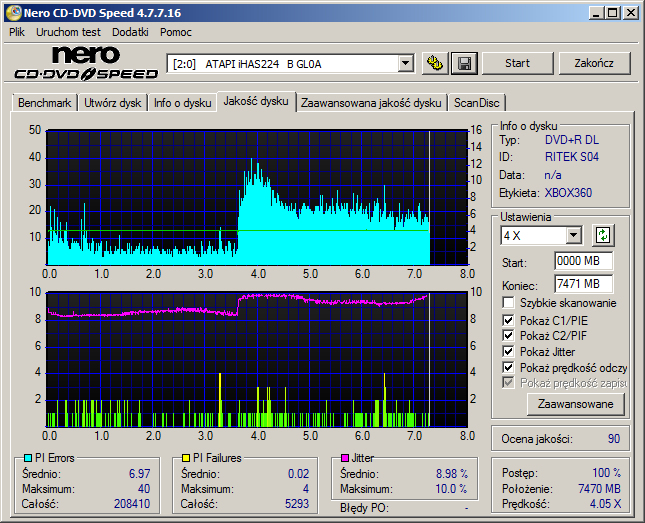Screen dimensions: 645x523
Task: Click the Położenie 7470 MB value
Action: (x=599, y=488)
